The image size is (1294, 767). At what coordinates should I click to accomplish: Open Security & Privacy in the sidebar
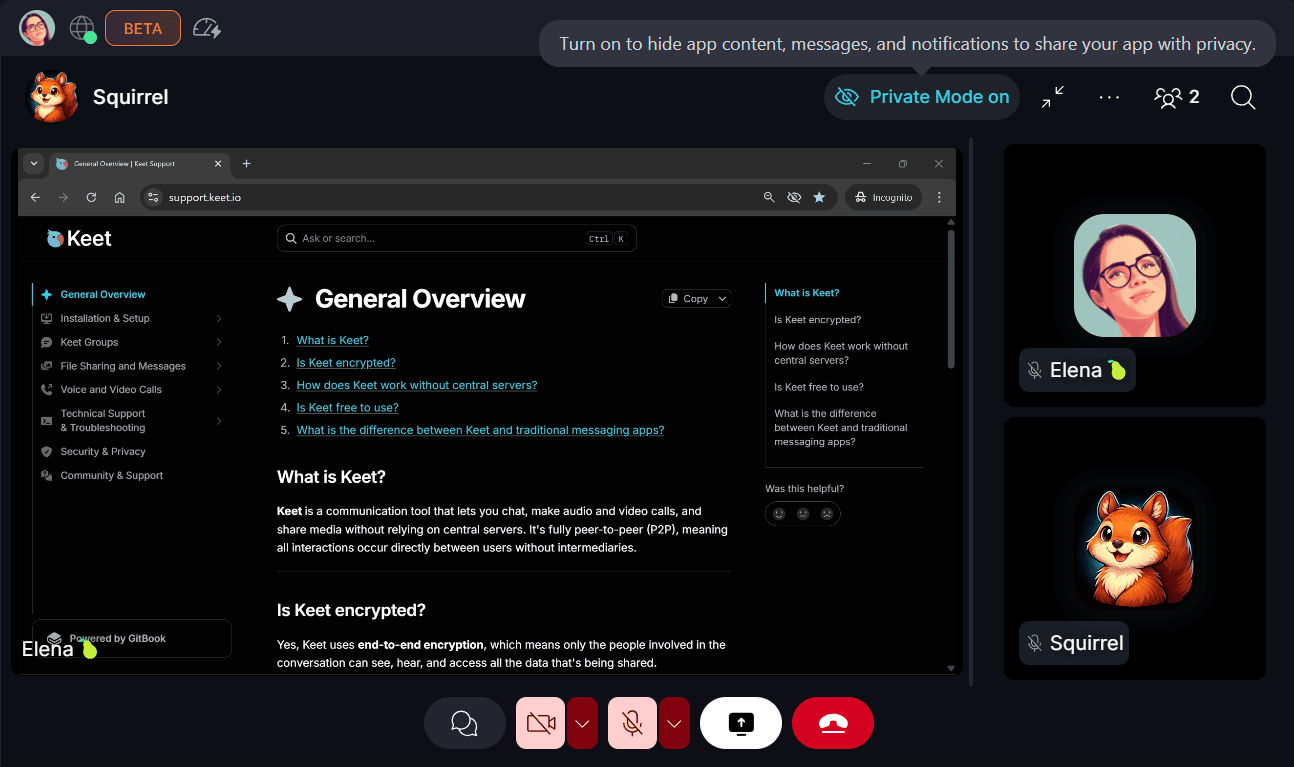(x=103, y=451)
